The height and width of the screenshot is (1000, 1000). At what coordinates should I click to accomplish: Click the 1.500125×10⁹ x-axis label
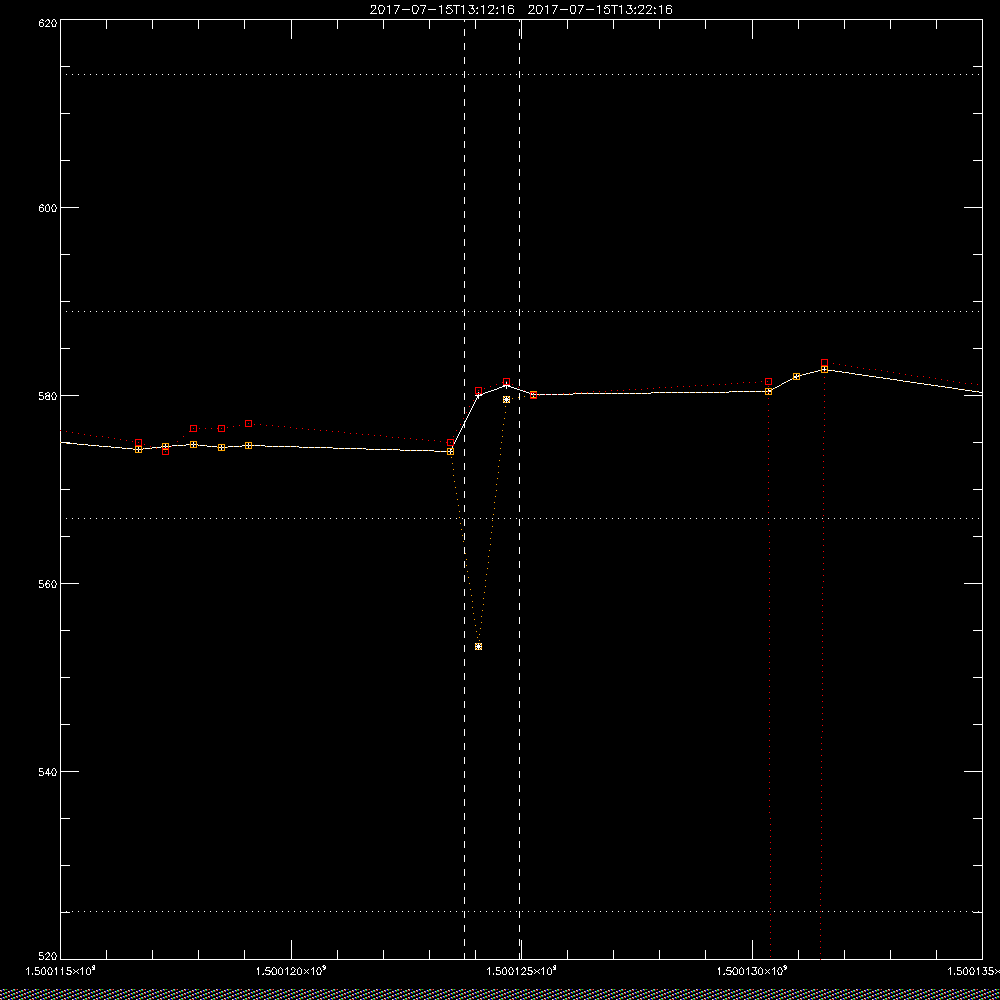click(522, 971)
